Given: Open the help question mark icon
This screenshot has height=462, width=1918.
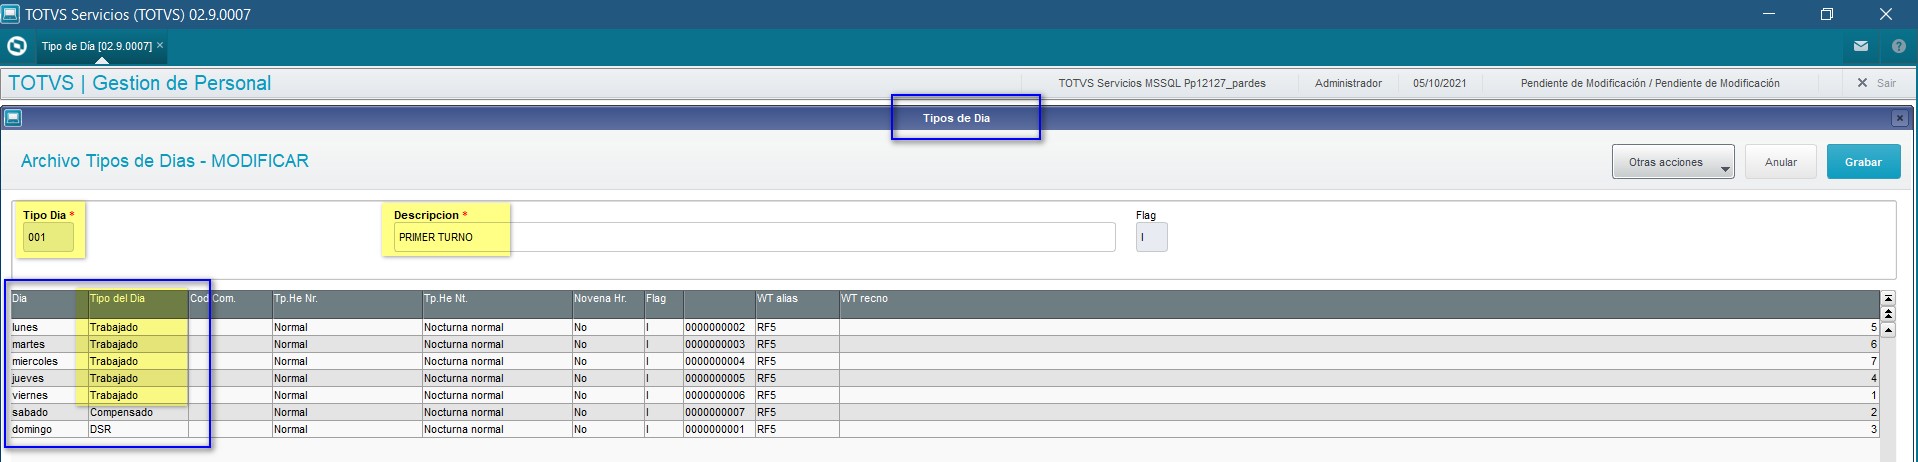Looking at the screenshot, I should tap(1899, 46).
